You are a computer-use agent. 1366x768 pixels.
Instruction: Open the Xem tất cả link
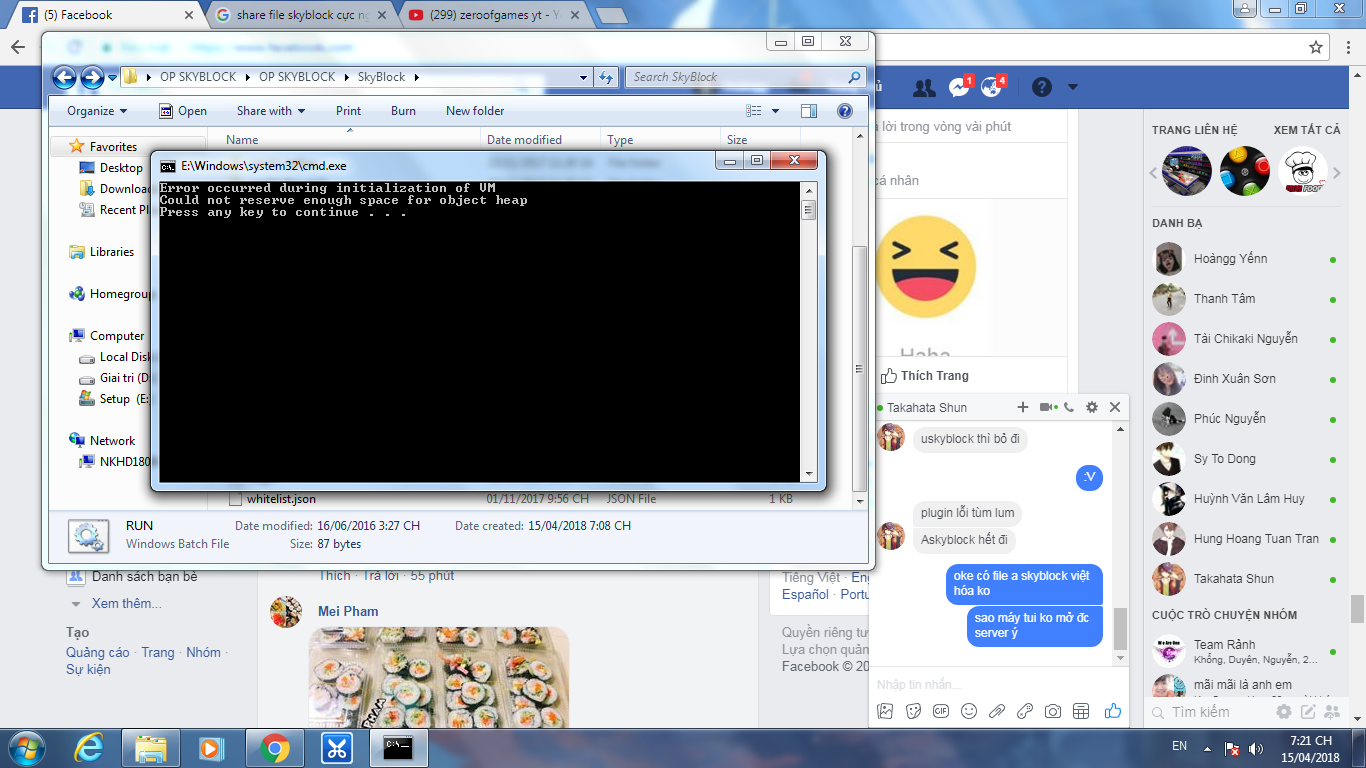(x=1307, y=130)
